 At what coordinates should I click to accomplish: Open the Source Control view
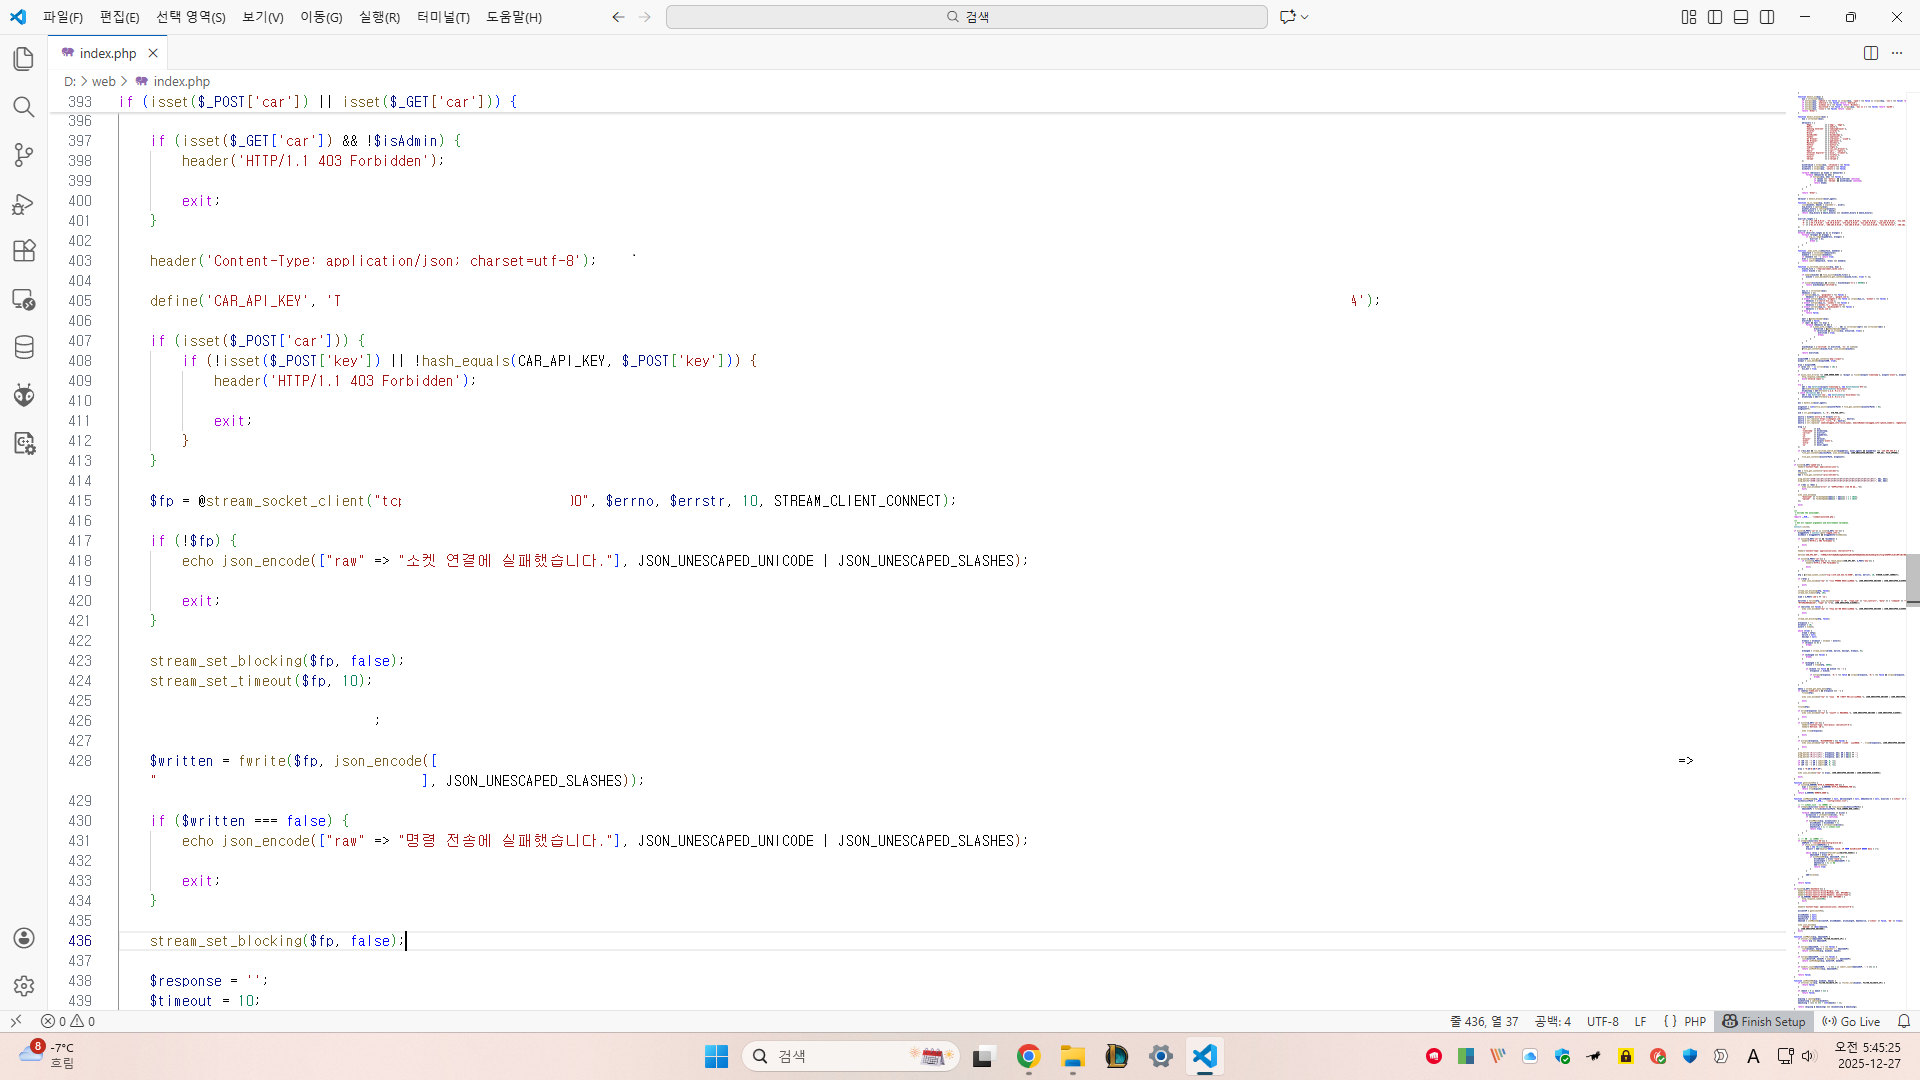pyautogui.click(x=24, y=155)
